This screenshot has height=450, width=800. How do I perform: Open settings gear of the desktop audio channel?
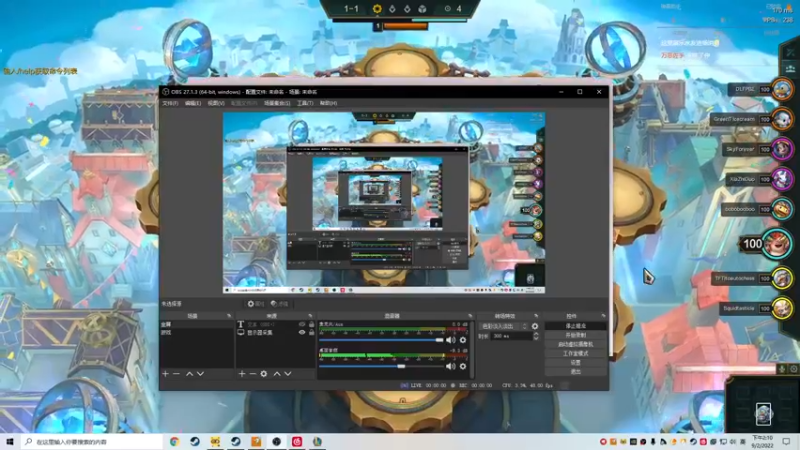[x=463, y=366]
